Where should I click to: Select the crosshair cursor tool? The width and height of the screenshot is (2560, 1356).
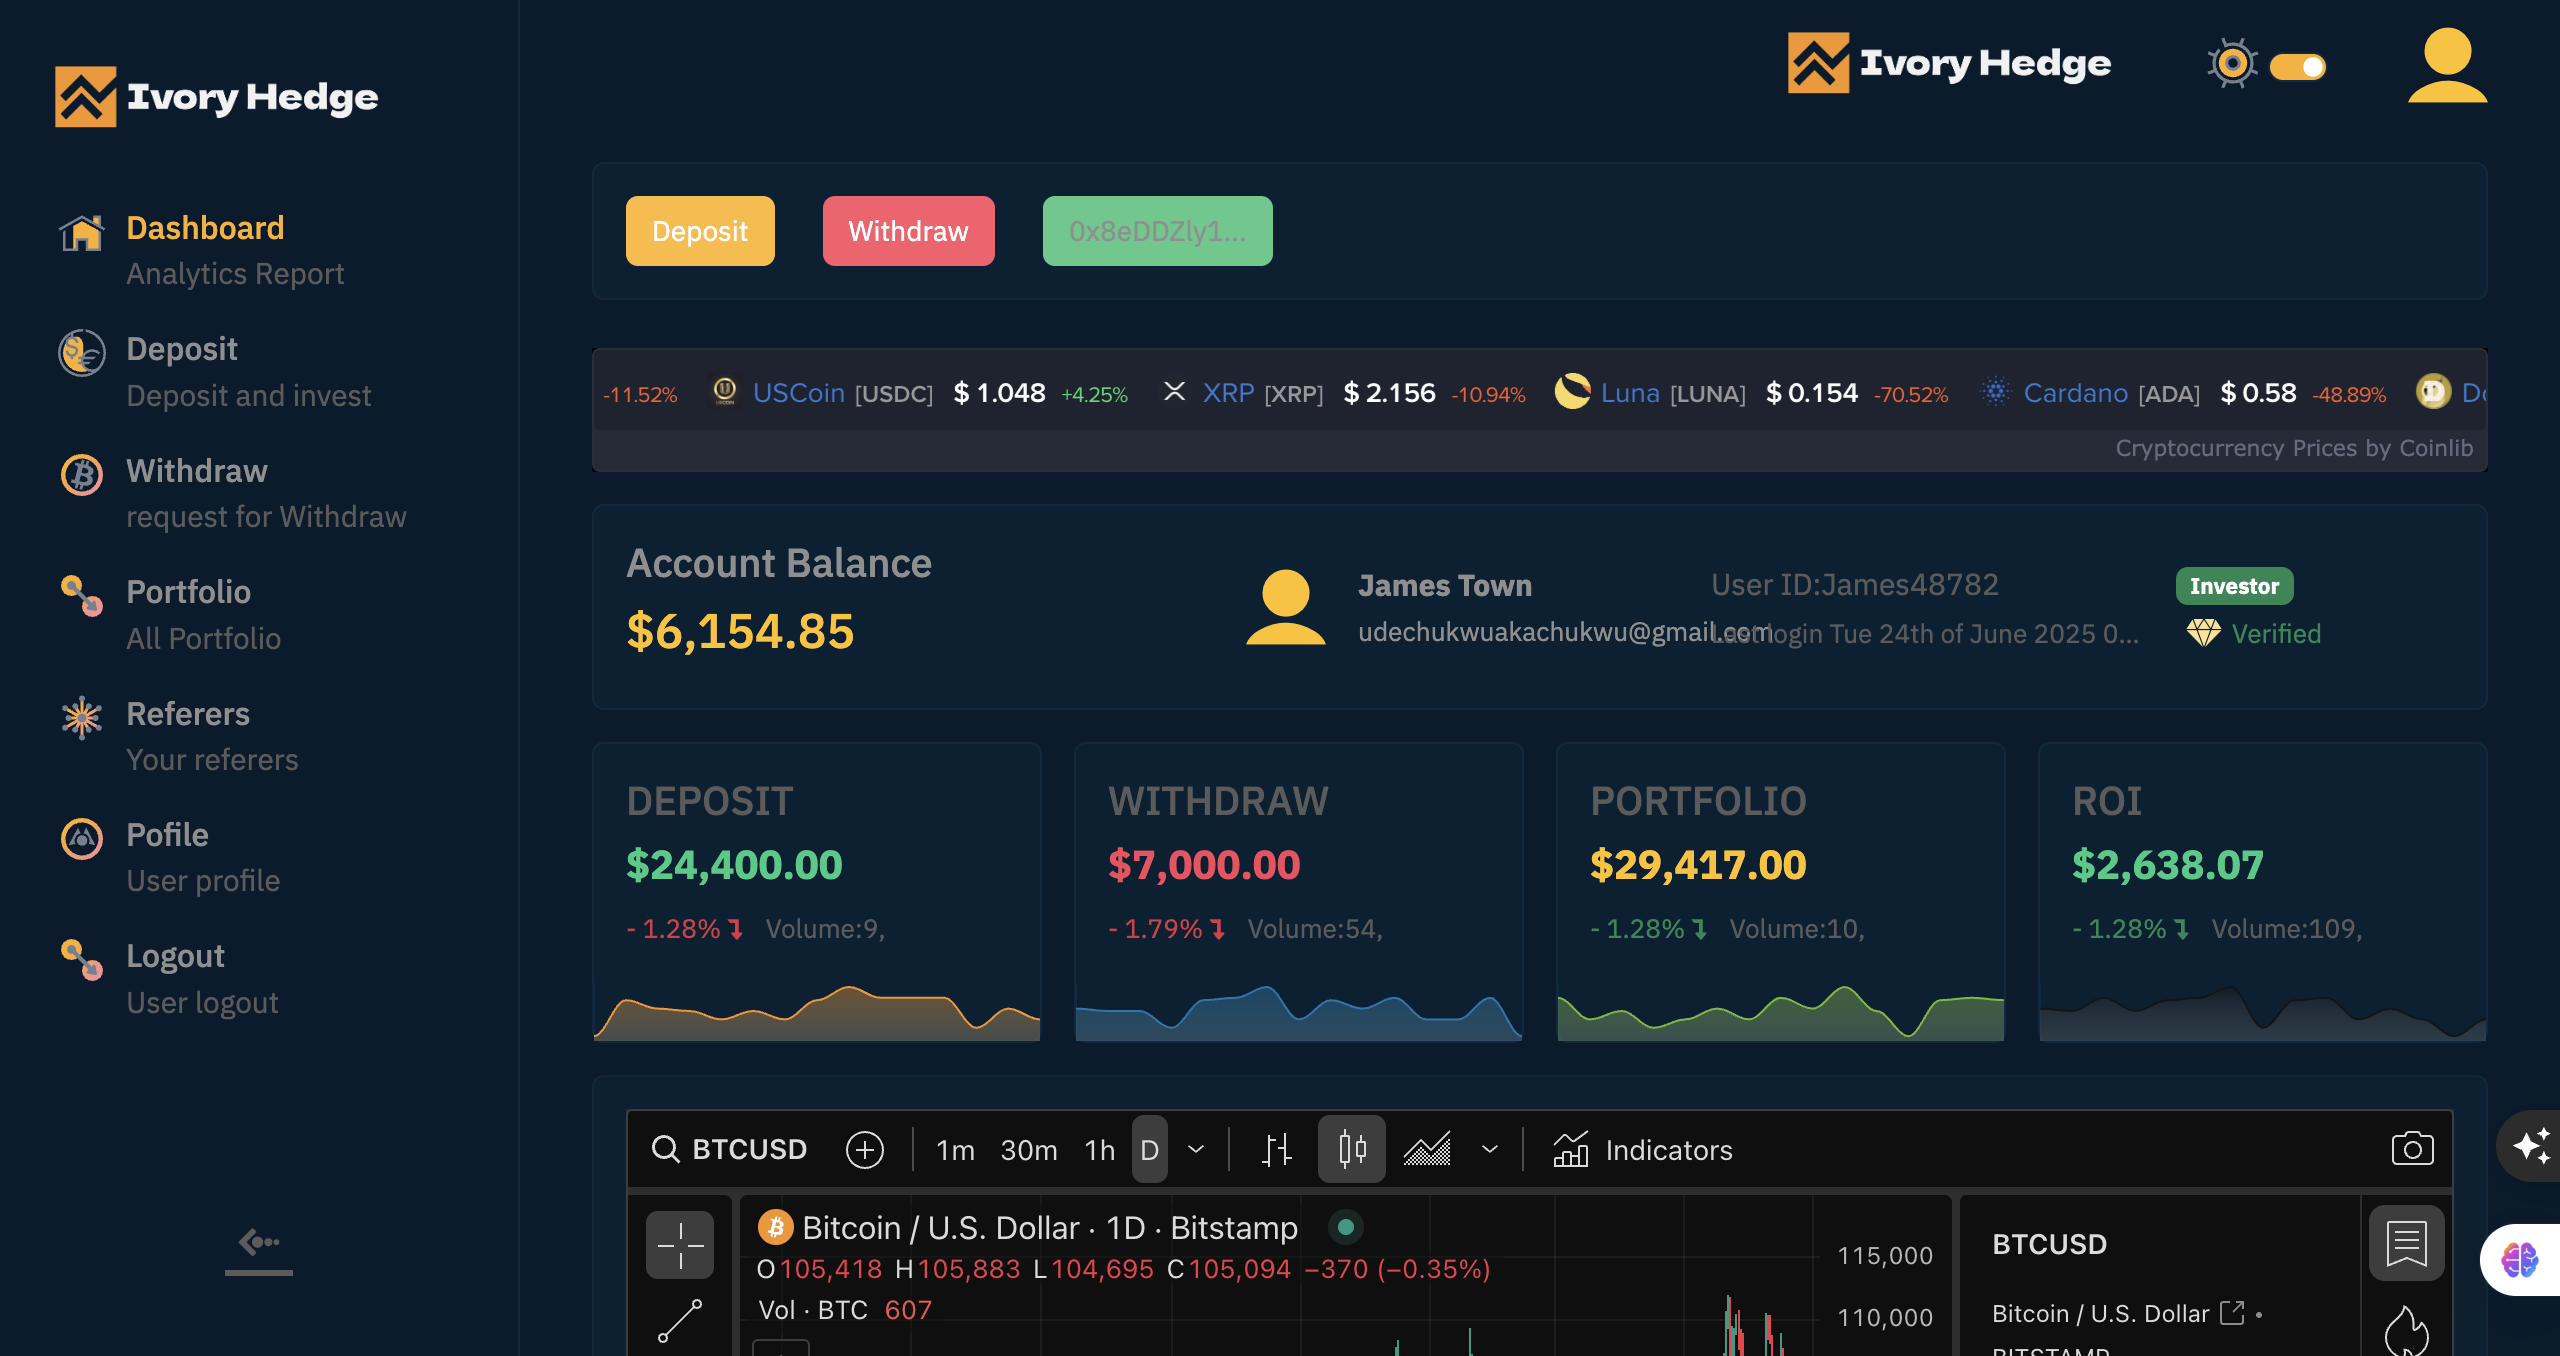coord(680,1245)
